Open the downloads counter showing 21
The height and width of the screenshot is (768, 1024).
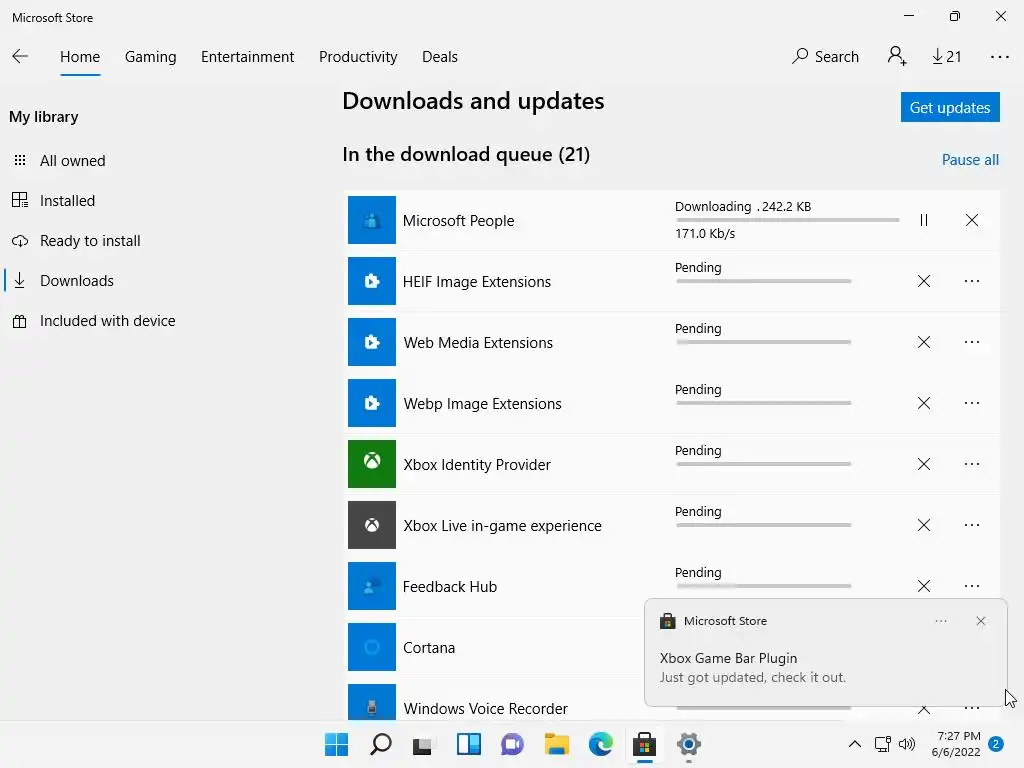946,56
